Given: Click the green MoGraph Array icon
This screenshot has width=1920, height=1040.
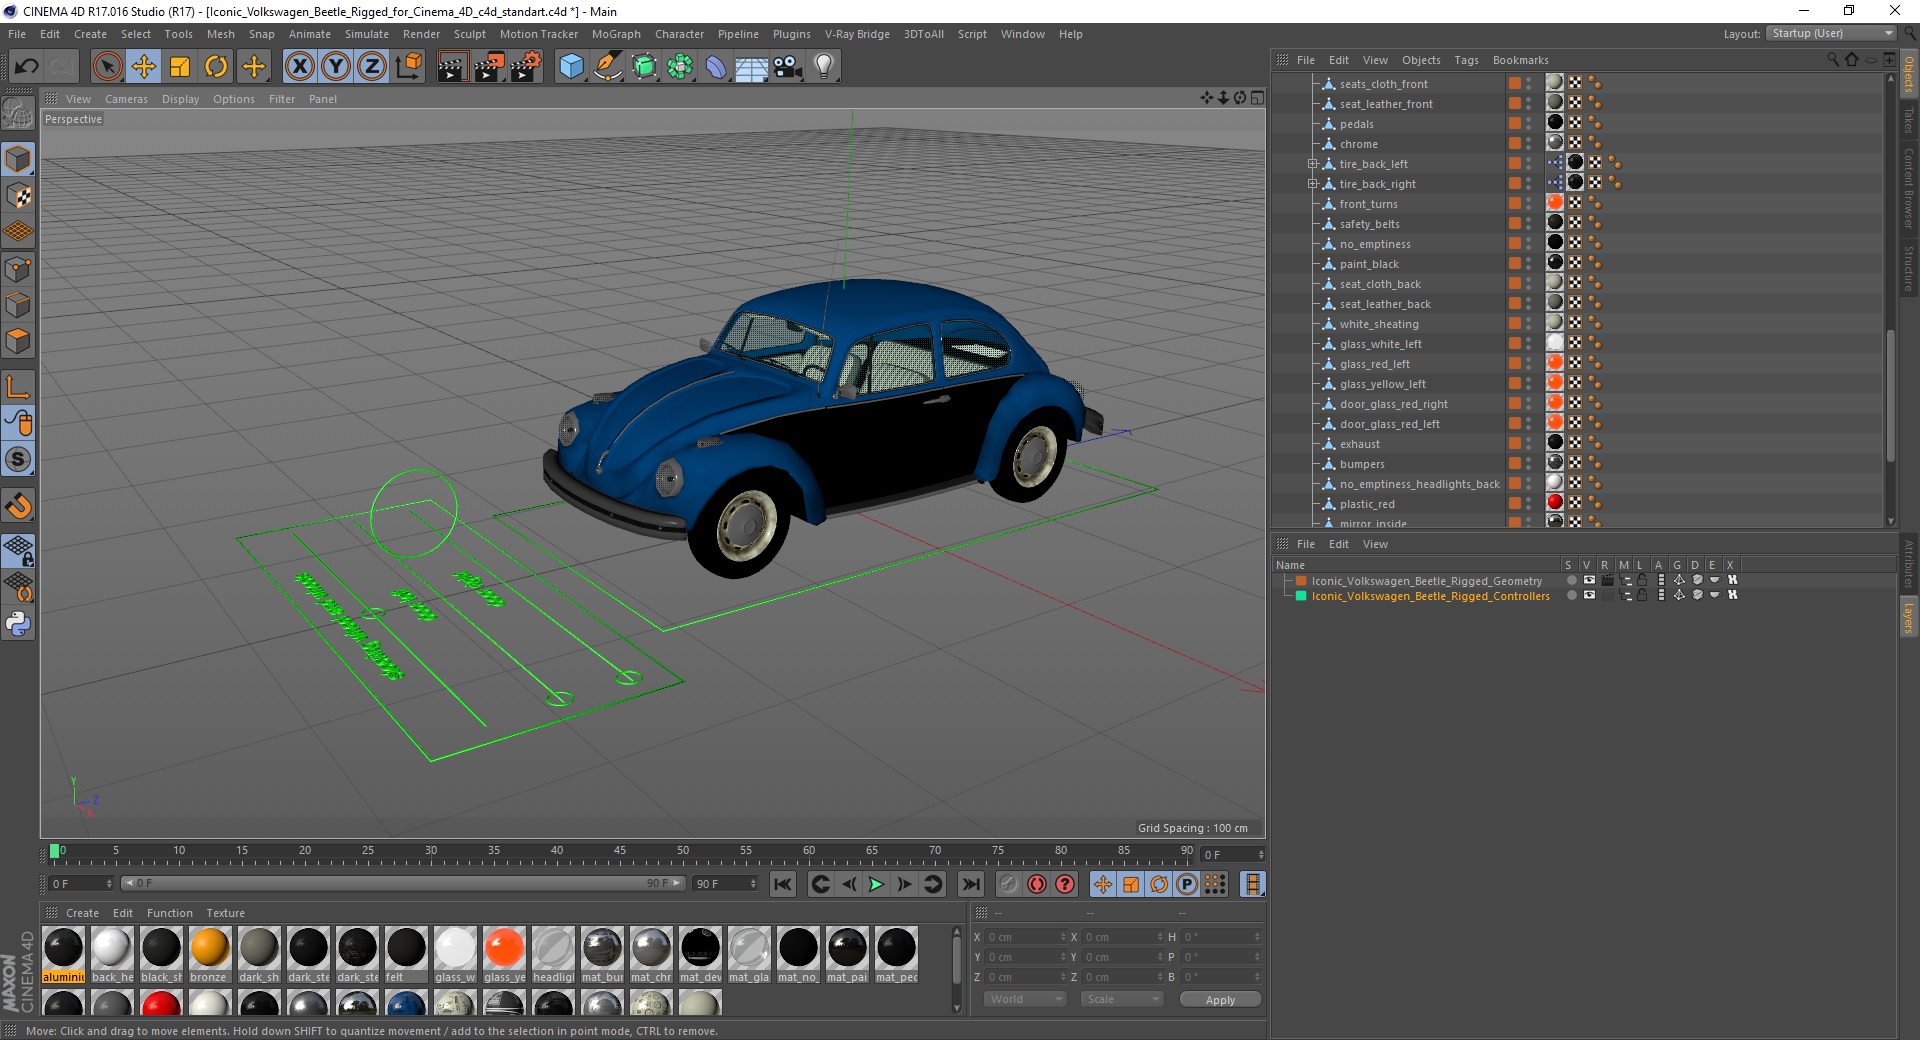Looking at the screenshot, I should [x=680, y=67].
